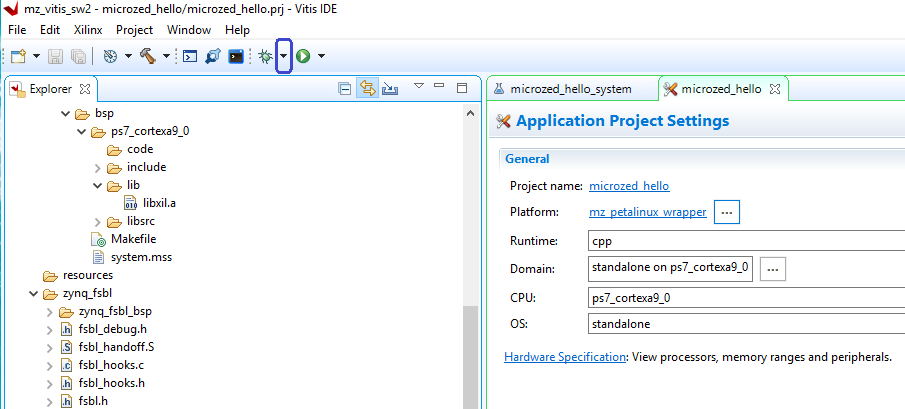Image resolution: width=905 pixels, height=409 pixels.
Task: Click the OS field showing standalone
Action: click(x=746, y=324)
